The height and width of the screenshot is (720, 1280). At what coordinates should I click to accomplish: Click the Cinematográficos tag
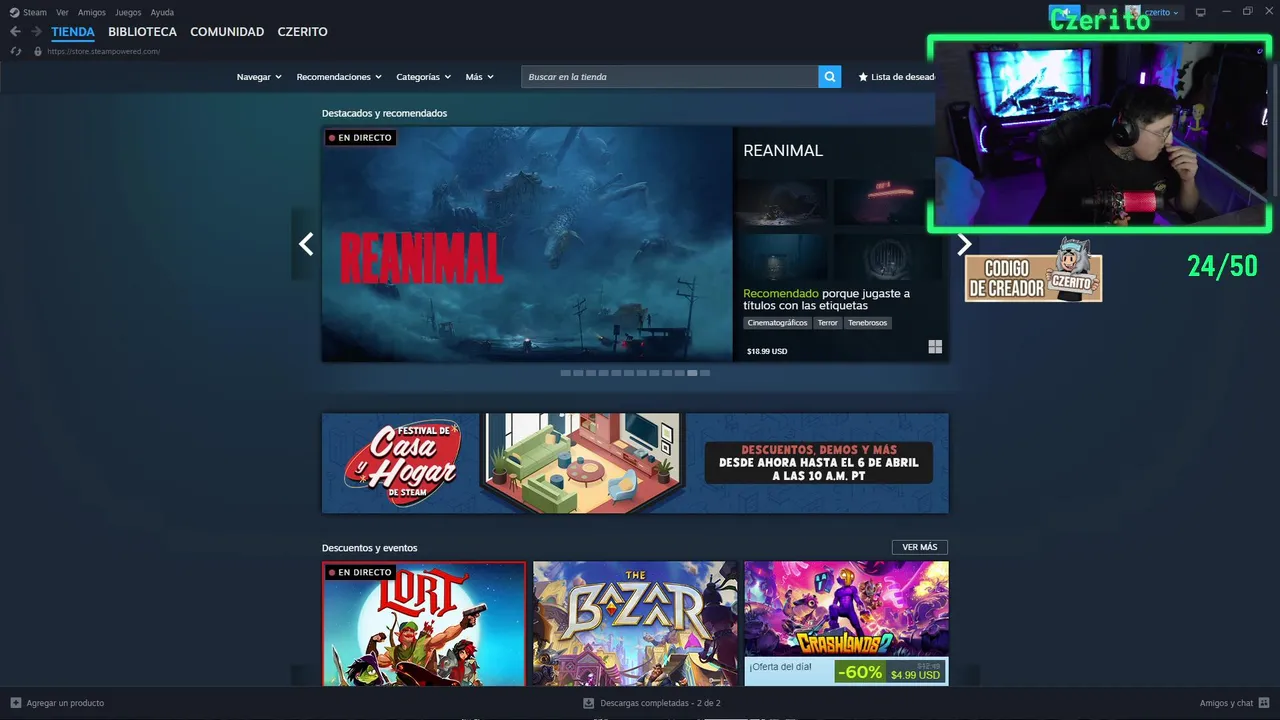pos(777,323)
